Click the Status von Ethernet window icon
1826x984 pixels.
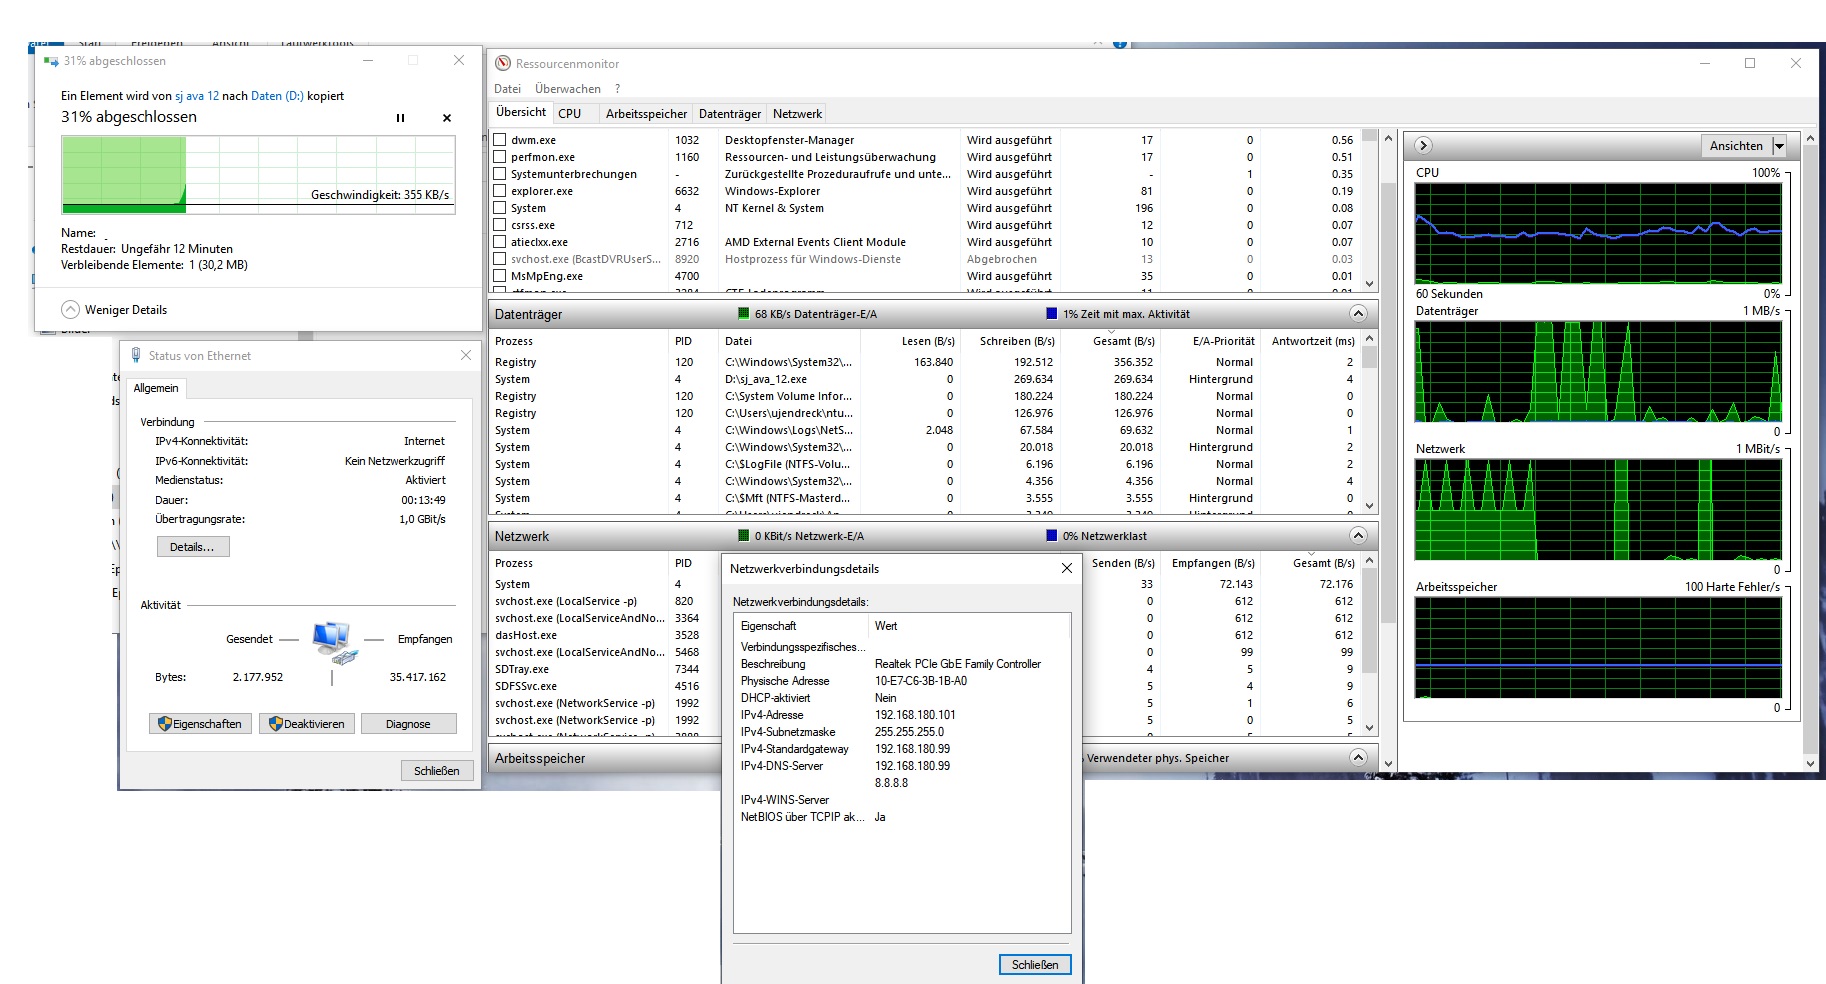click(x=136, y=355)
